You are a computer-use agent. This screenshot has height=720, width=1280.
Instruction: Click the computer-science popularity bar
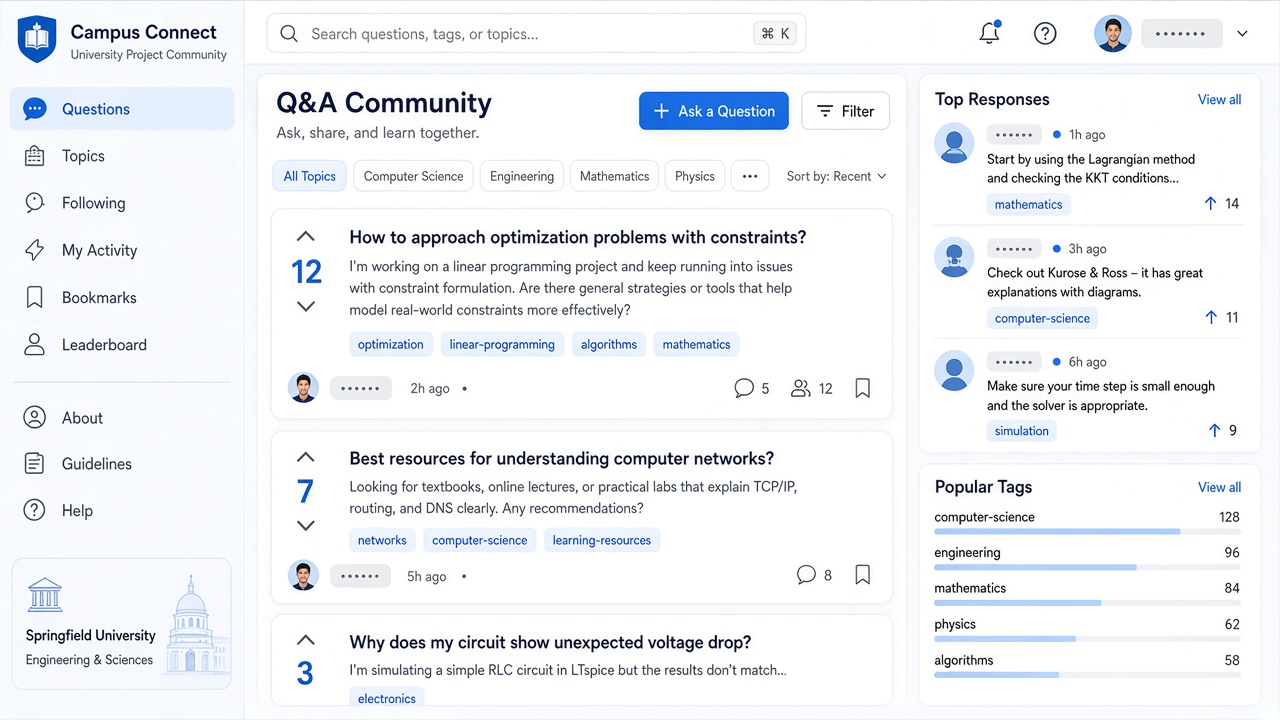click(1087, 531)
